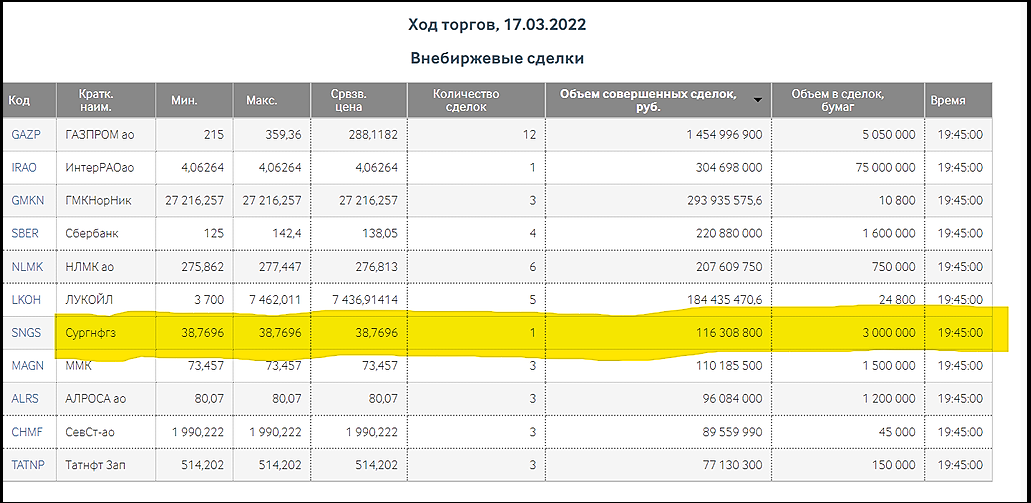Click the 220 880 000 volume value
Image resolution: width=1031 pixels, height=503 pixels.
coord(728,233)
